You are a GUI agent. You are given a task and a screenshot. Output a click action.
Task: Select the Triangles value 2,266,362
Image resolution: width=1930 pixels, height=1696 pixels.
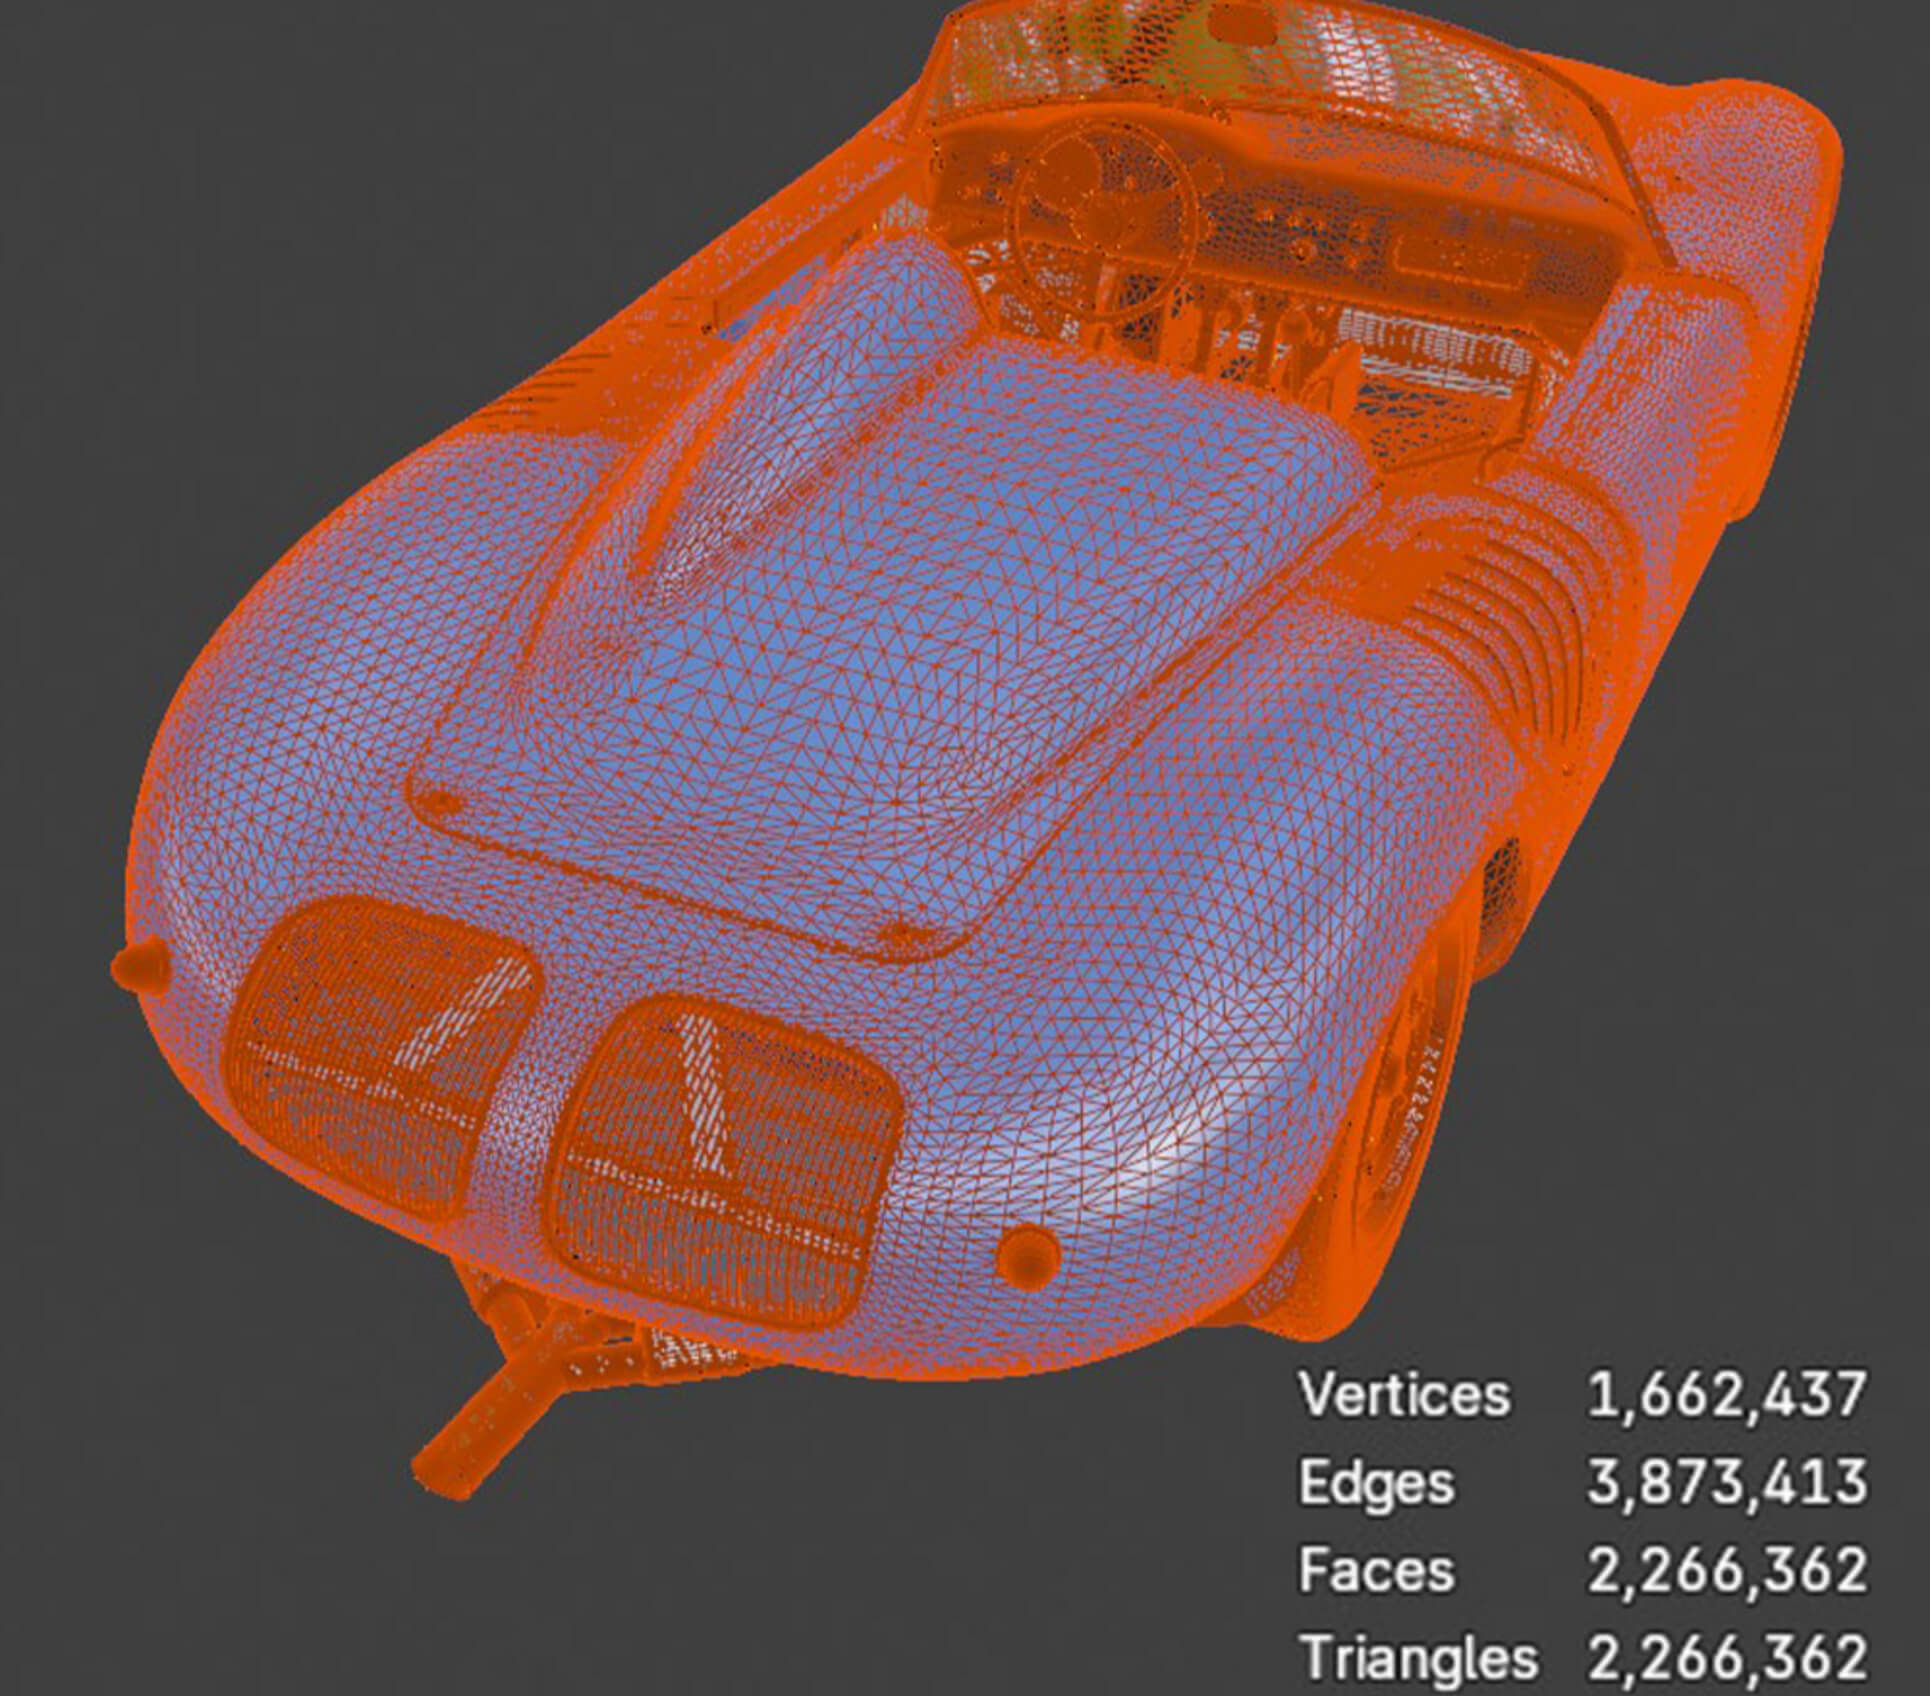[x=1727, y=1658]
